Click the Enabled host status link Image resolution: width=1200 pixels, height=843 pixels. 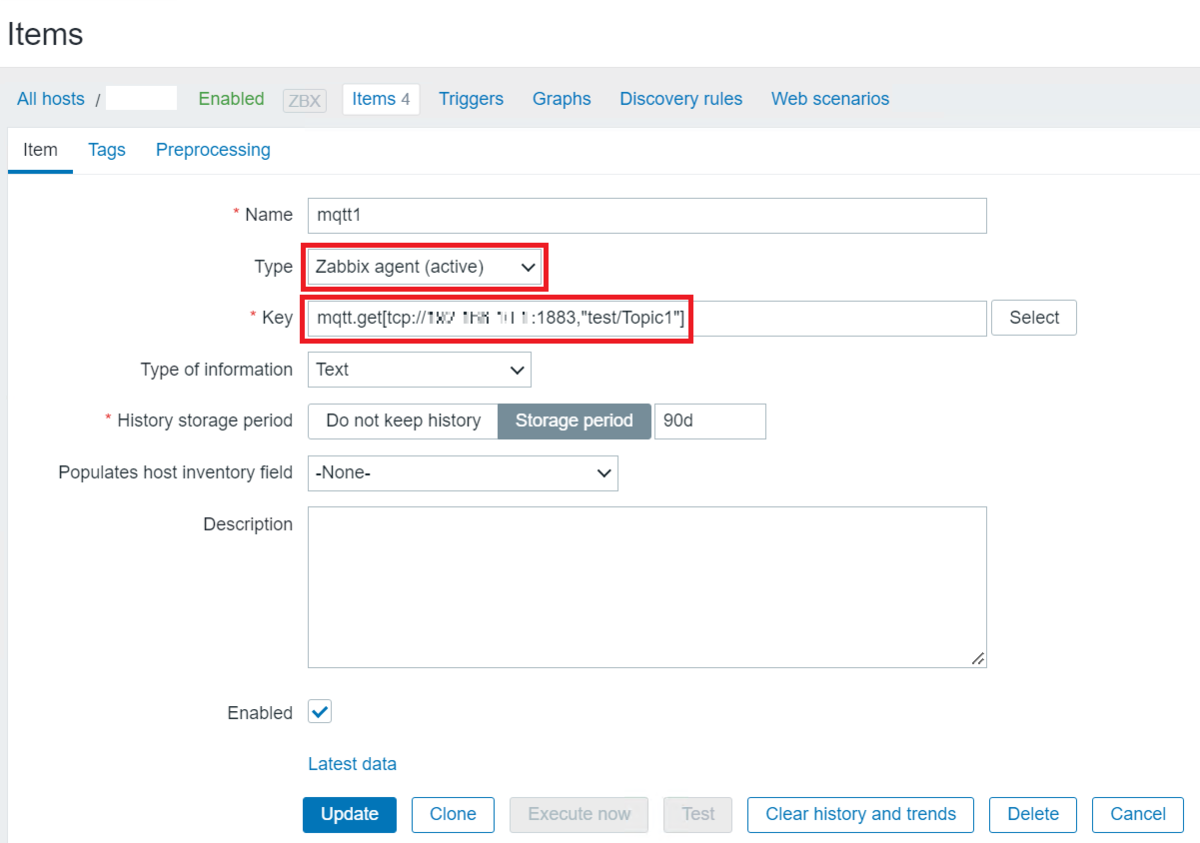[x=231, y=99]
